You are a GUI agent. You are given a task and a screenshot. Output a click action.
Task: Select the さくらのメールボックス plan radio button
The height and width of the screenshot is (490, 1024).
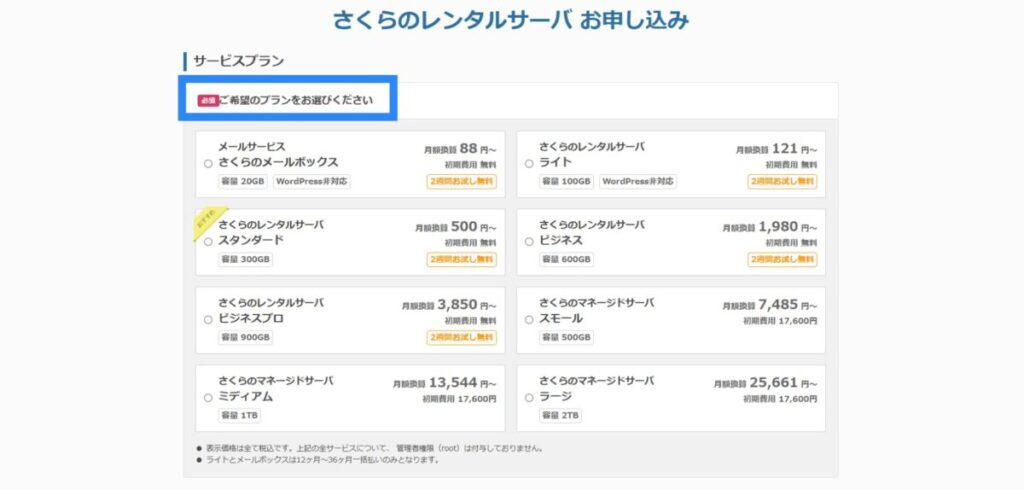coord(208,163)
